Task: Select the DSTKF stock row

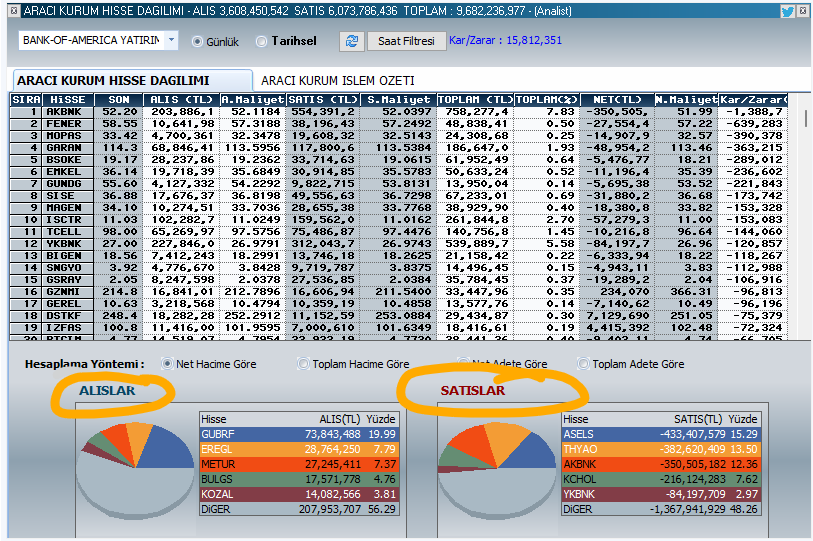Action: coord(399,315)
